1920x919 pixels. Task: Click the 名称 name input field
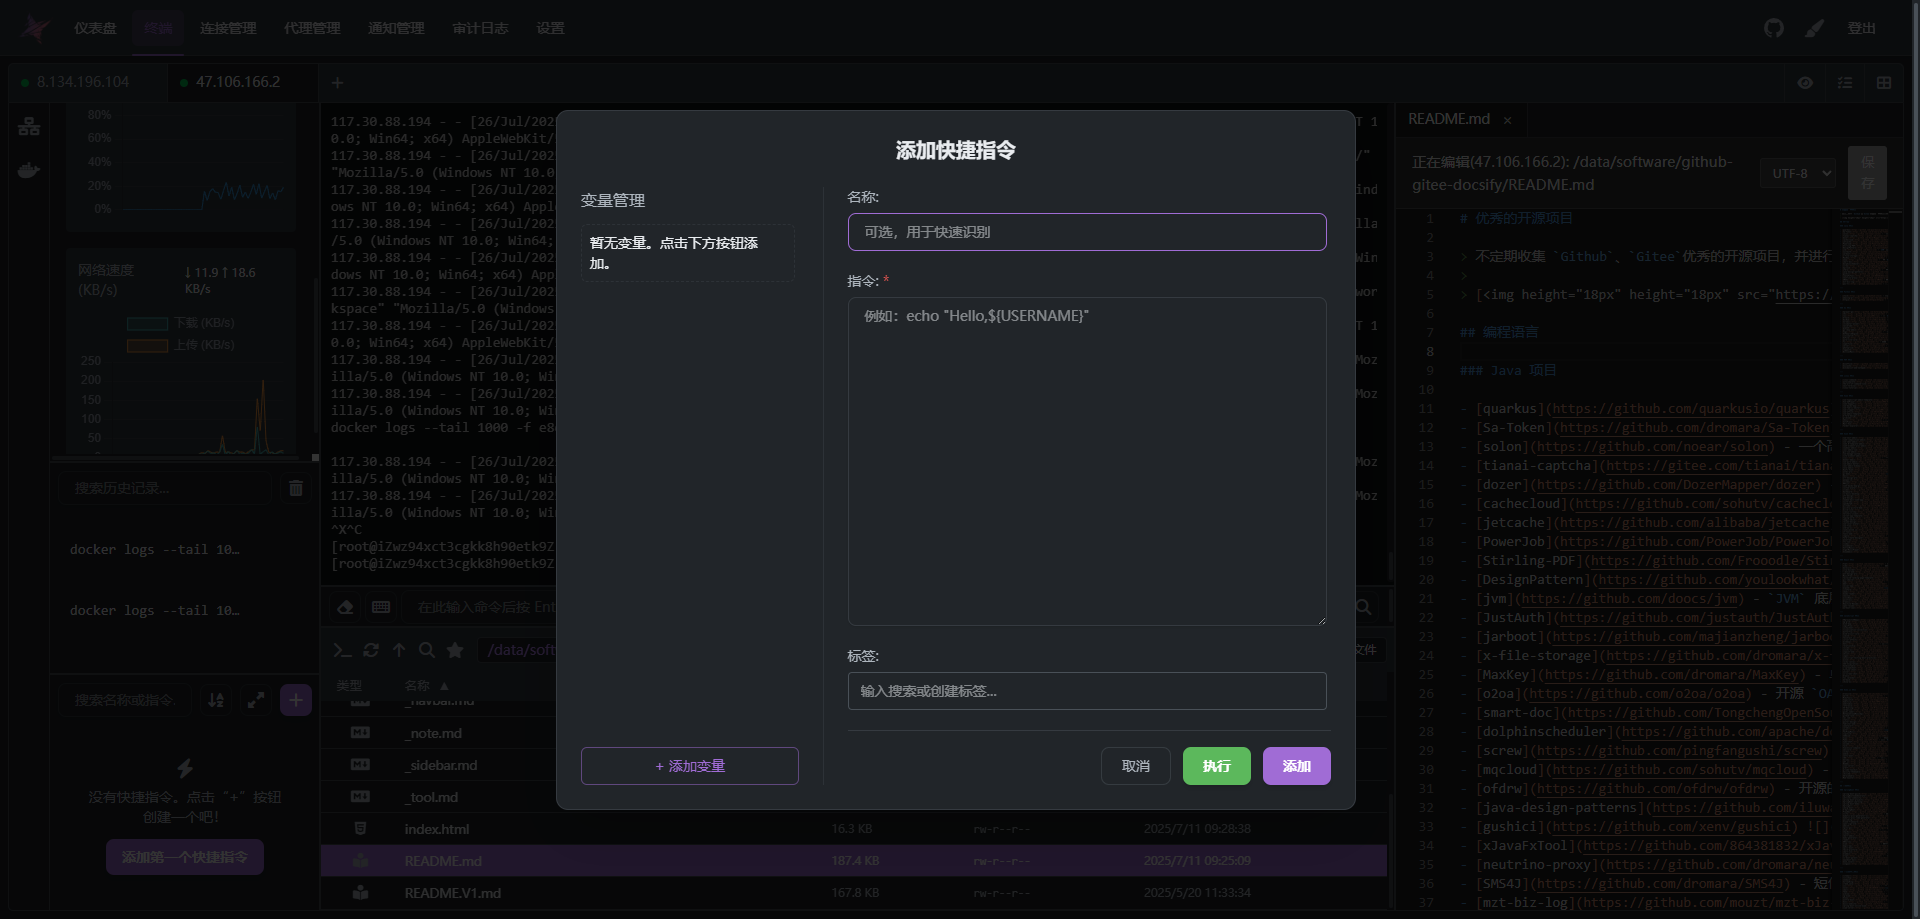1087,232
